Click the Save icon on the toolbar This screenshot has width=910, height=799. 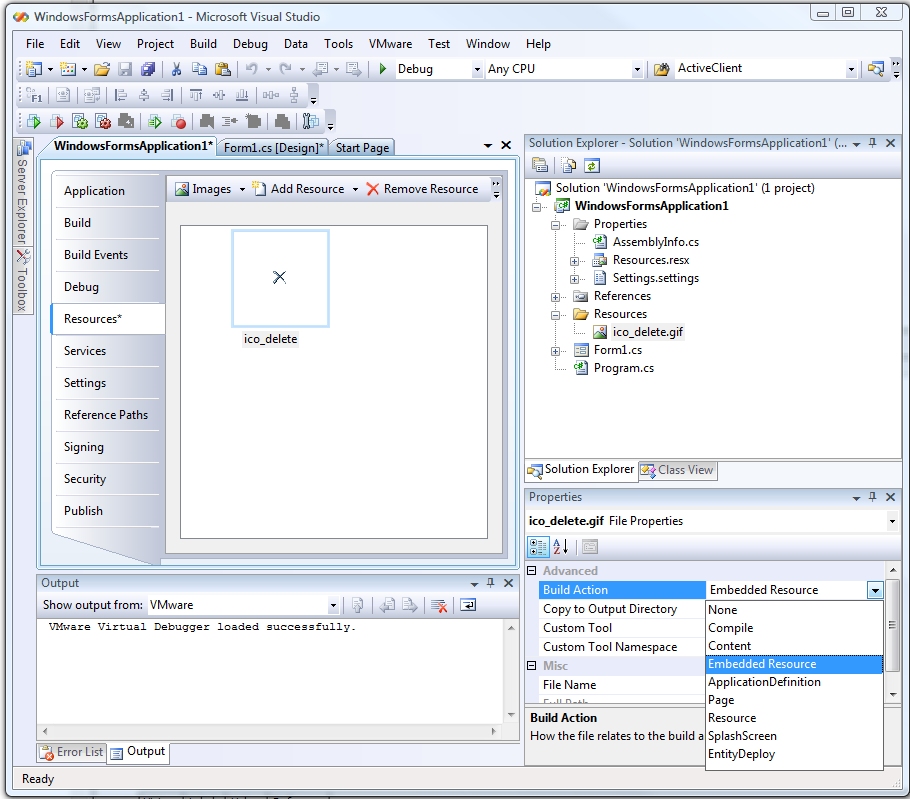[124, 68]
